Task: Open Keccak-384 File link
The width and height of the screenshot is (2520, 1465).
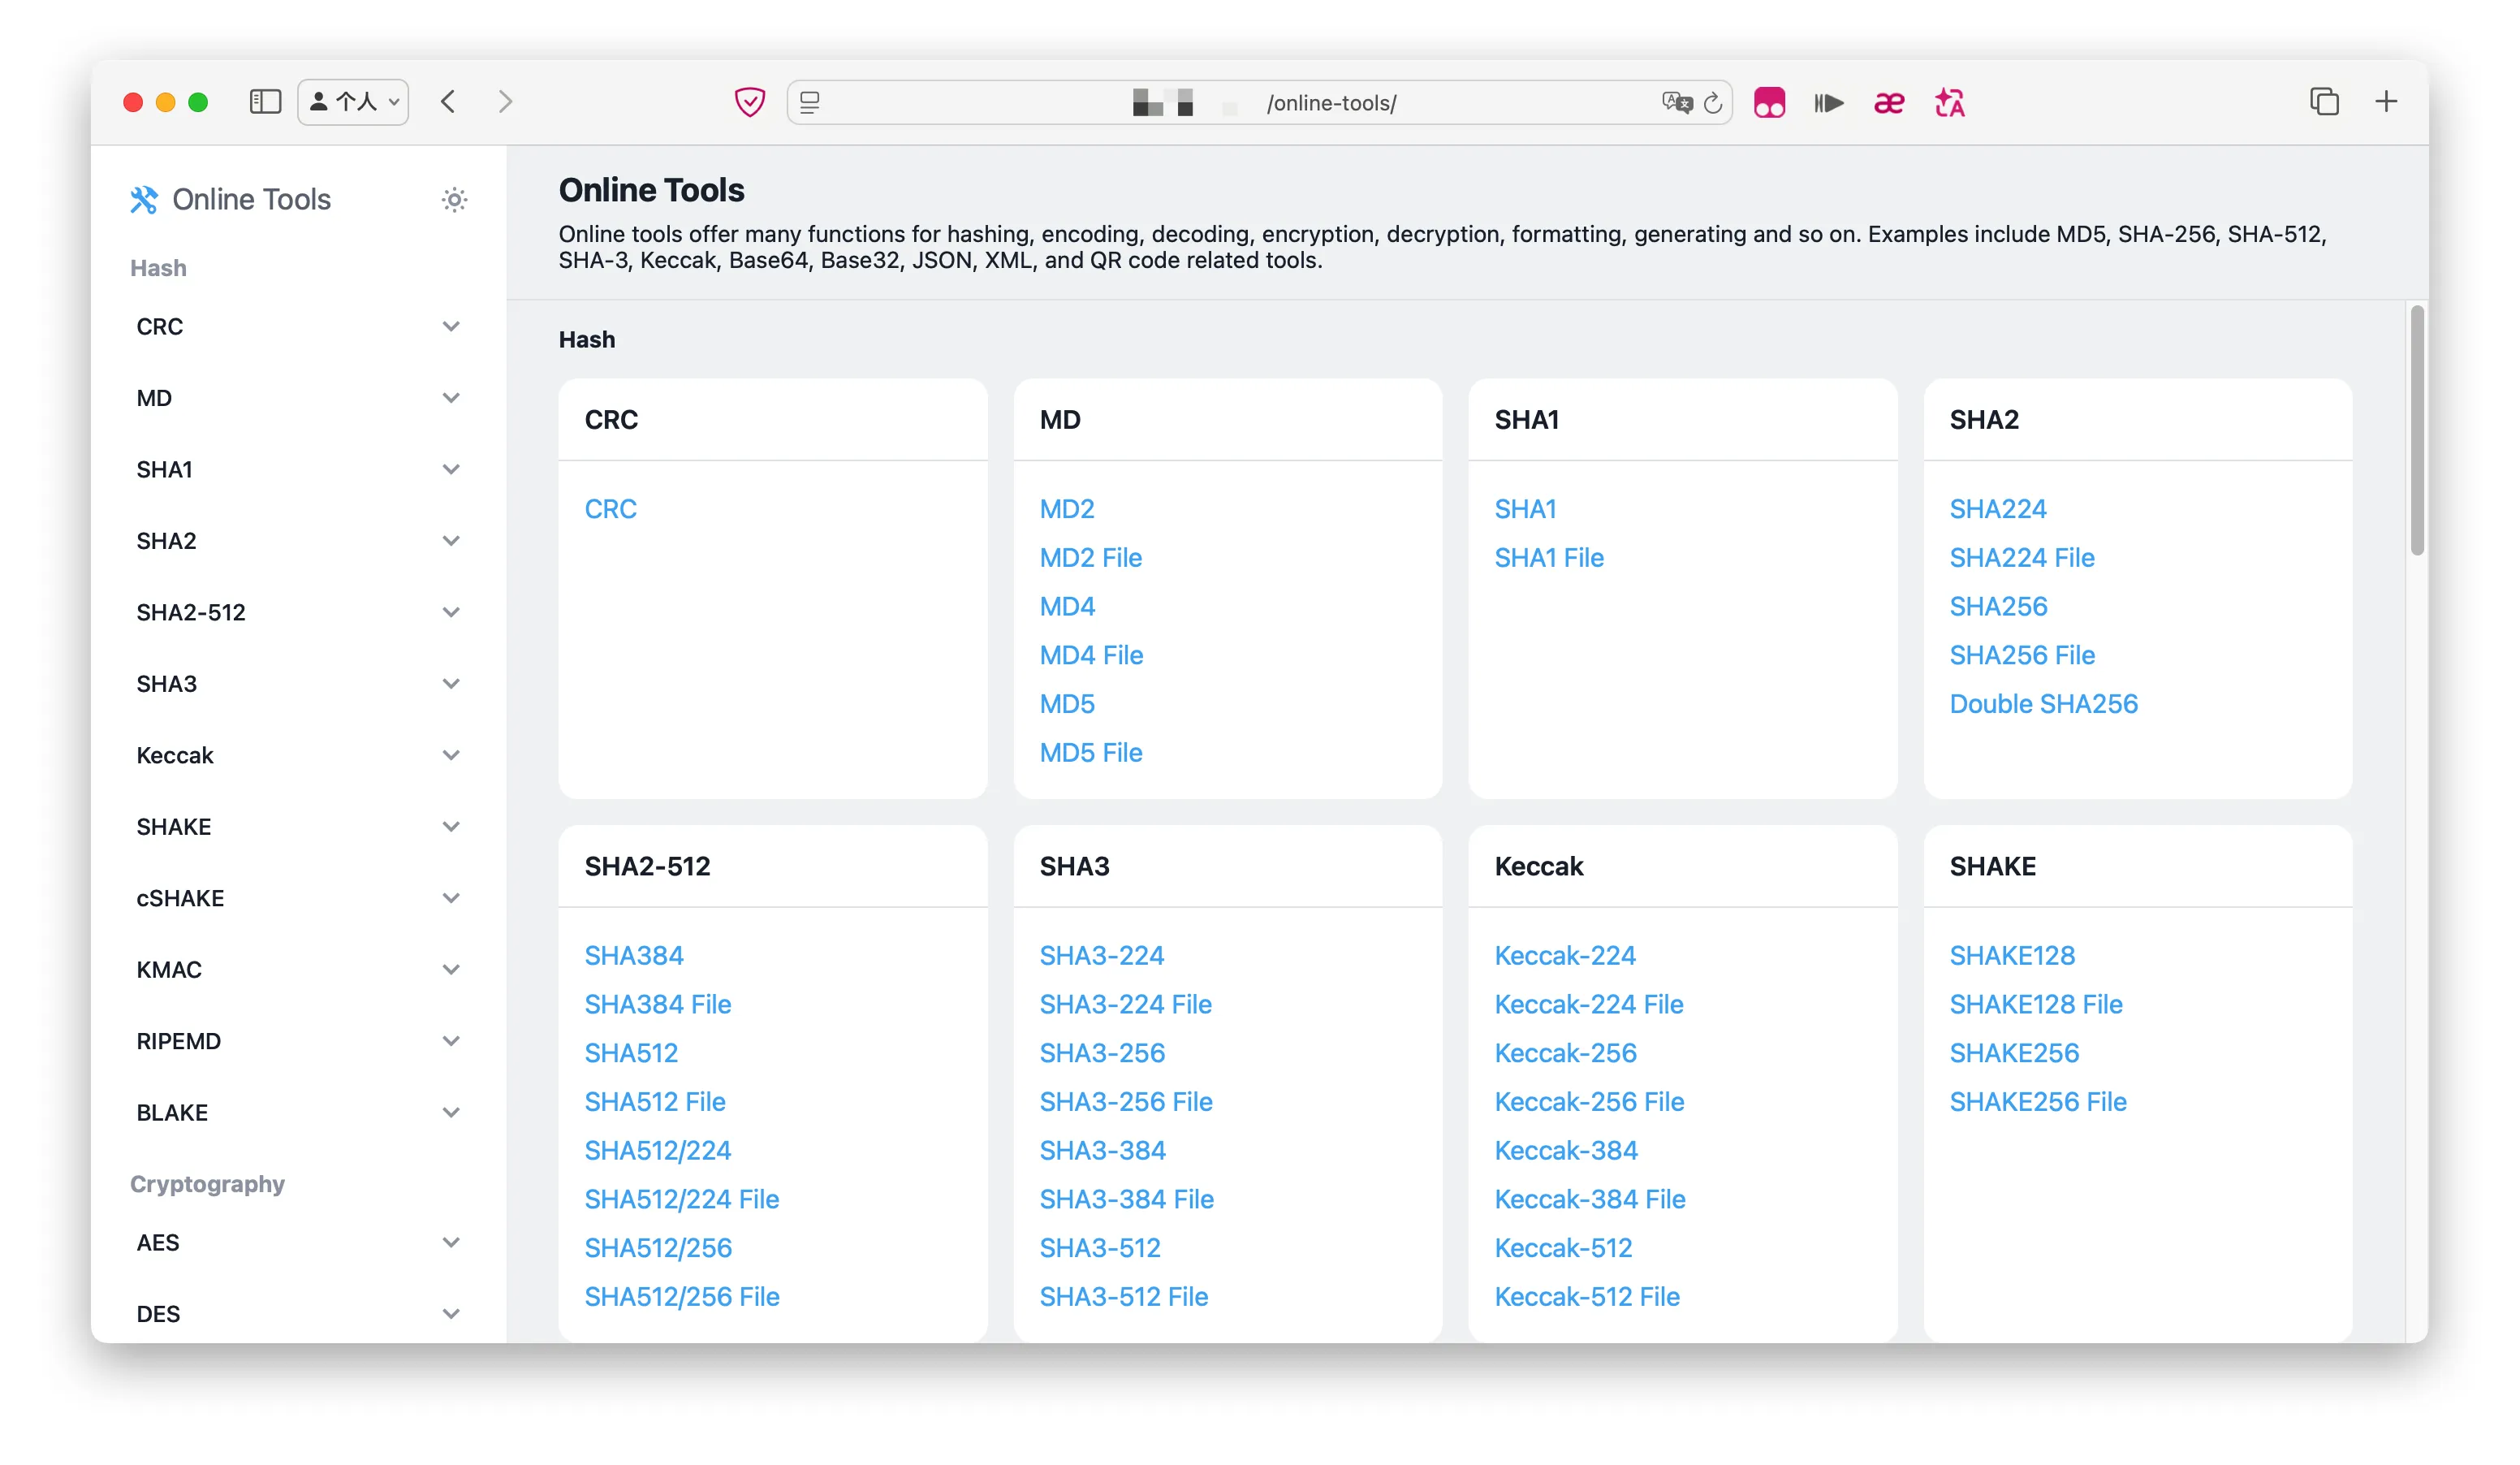Action: 1590,1199
